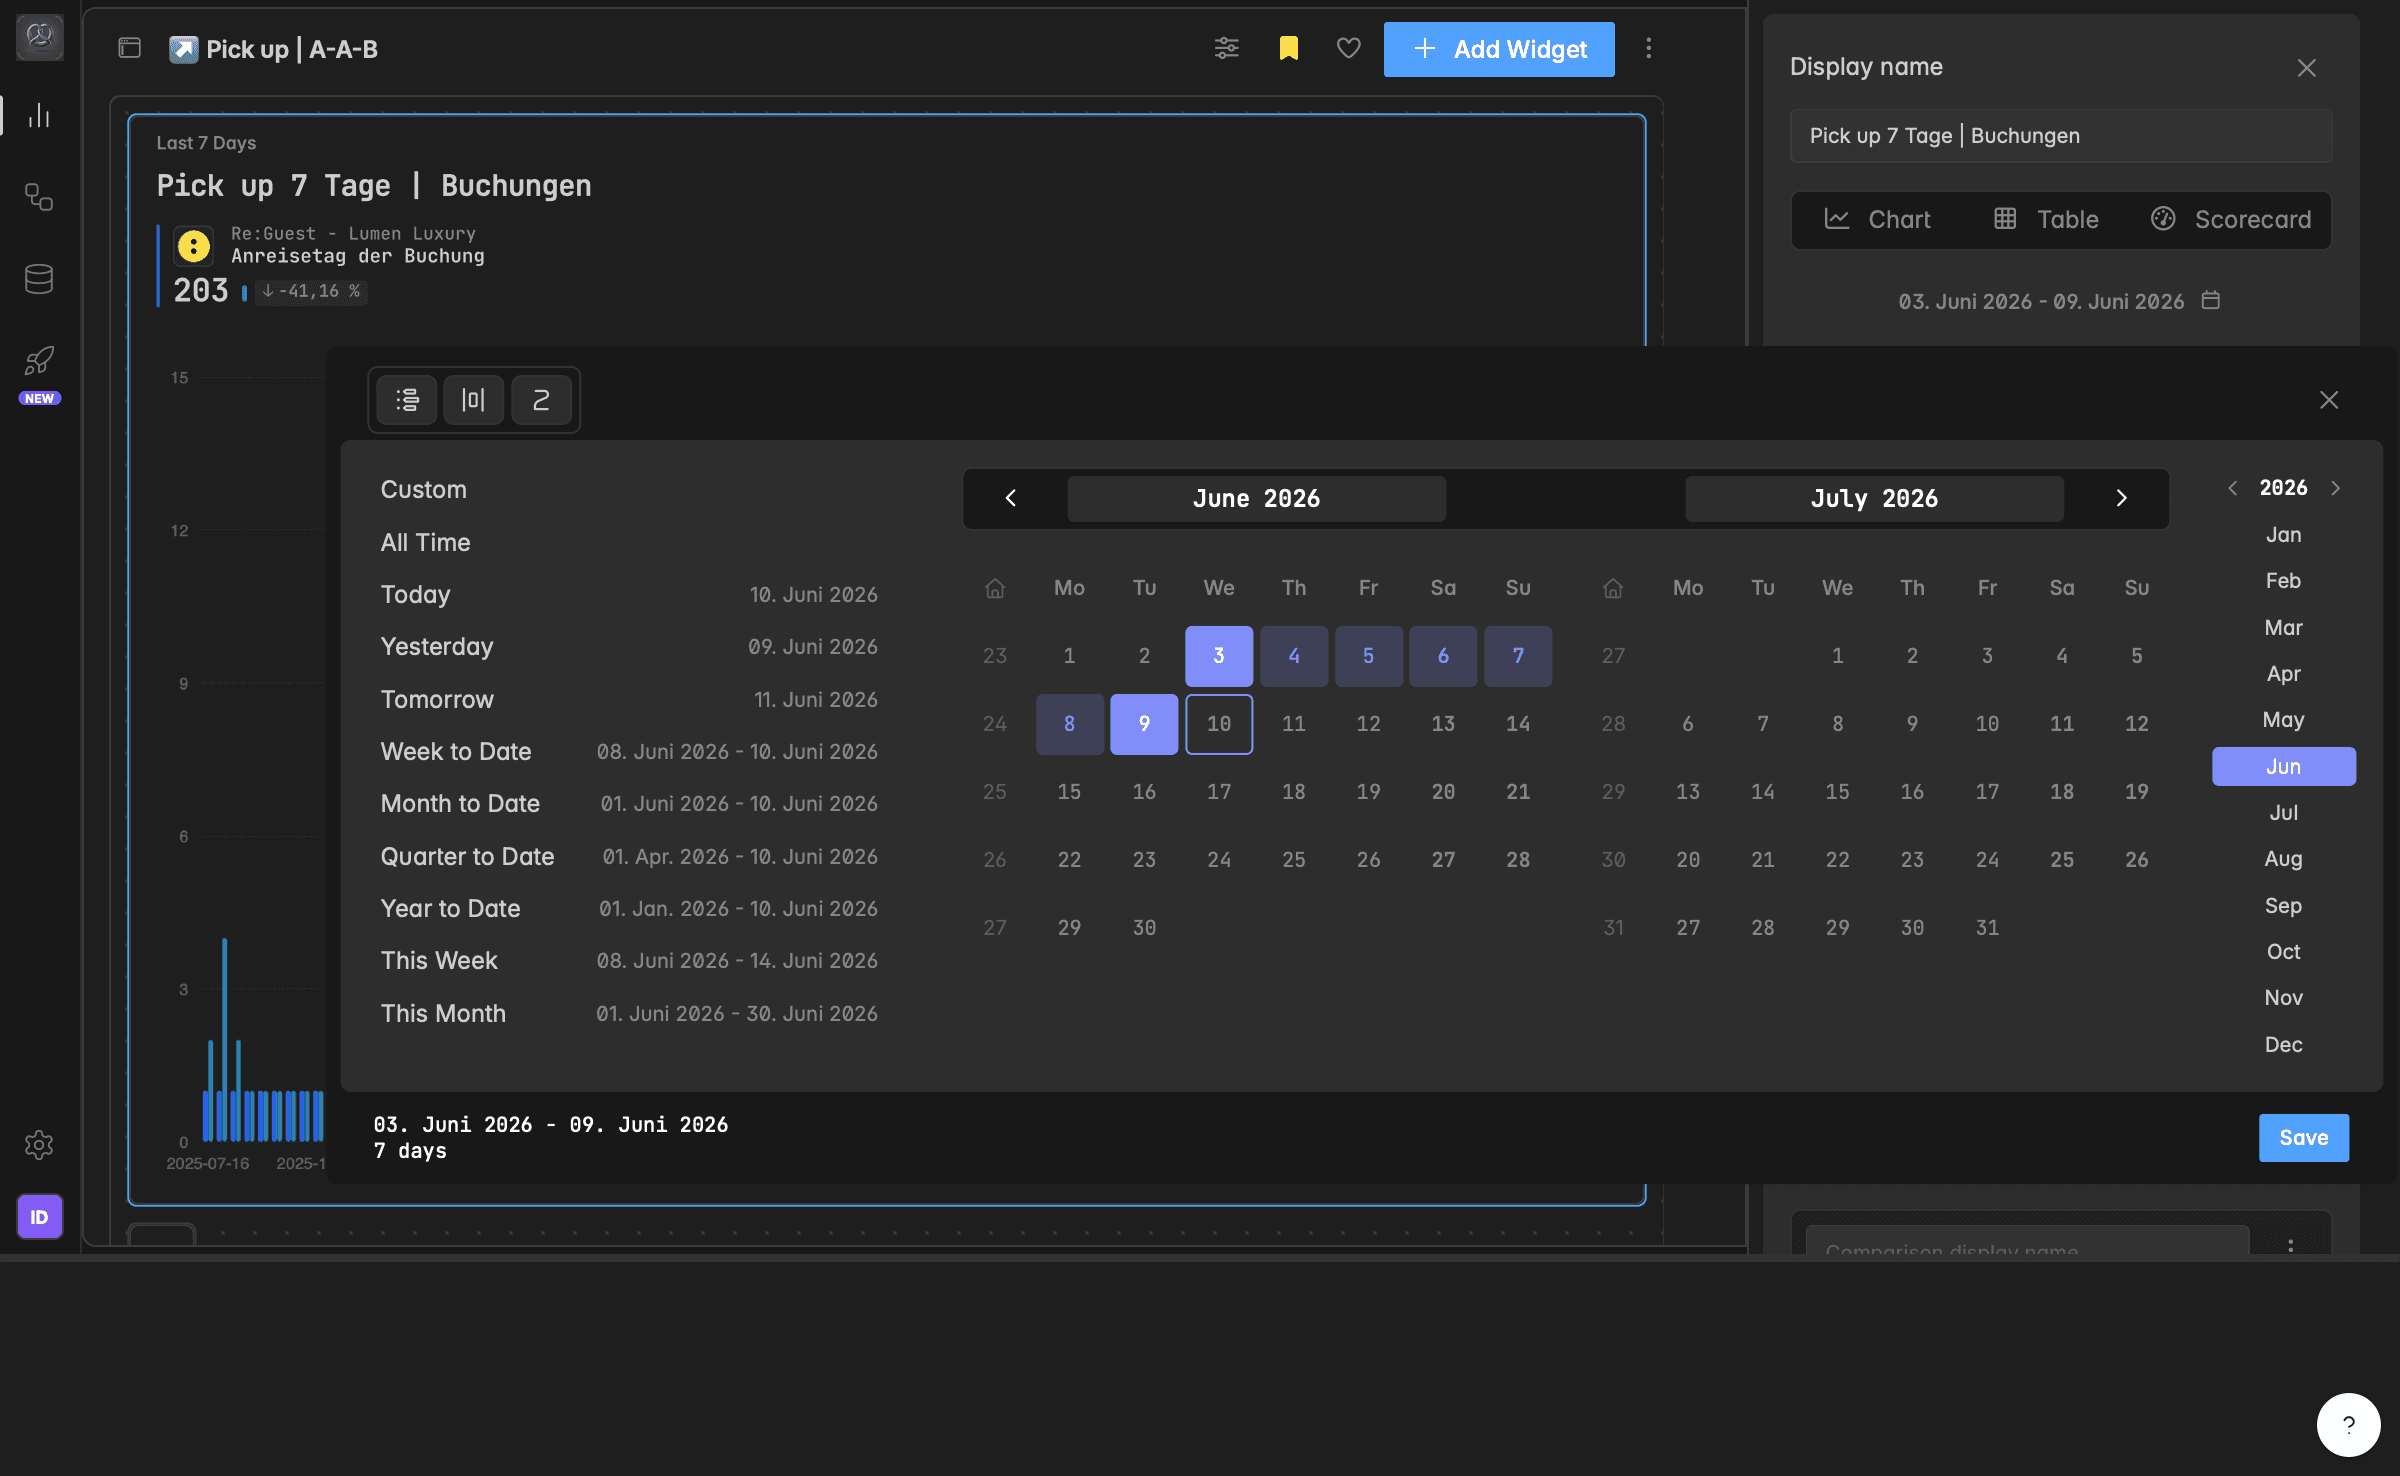Open the dashboard kebab menu
Viewport: 2400px width, 1476px height.
1649,48
